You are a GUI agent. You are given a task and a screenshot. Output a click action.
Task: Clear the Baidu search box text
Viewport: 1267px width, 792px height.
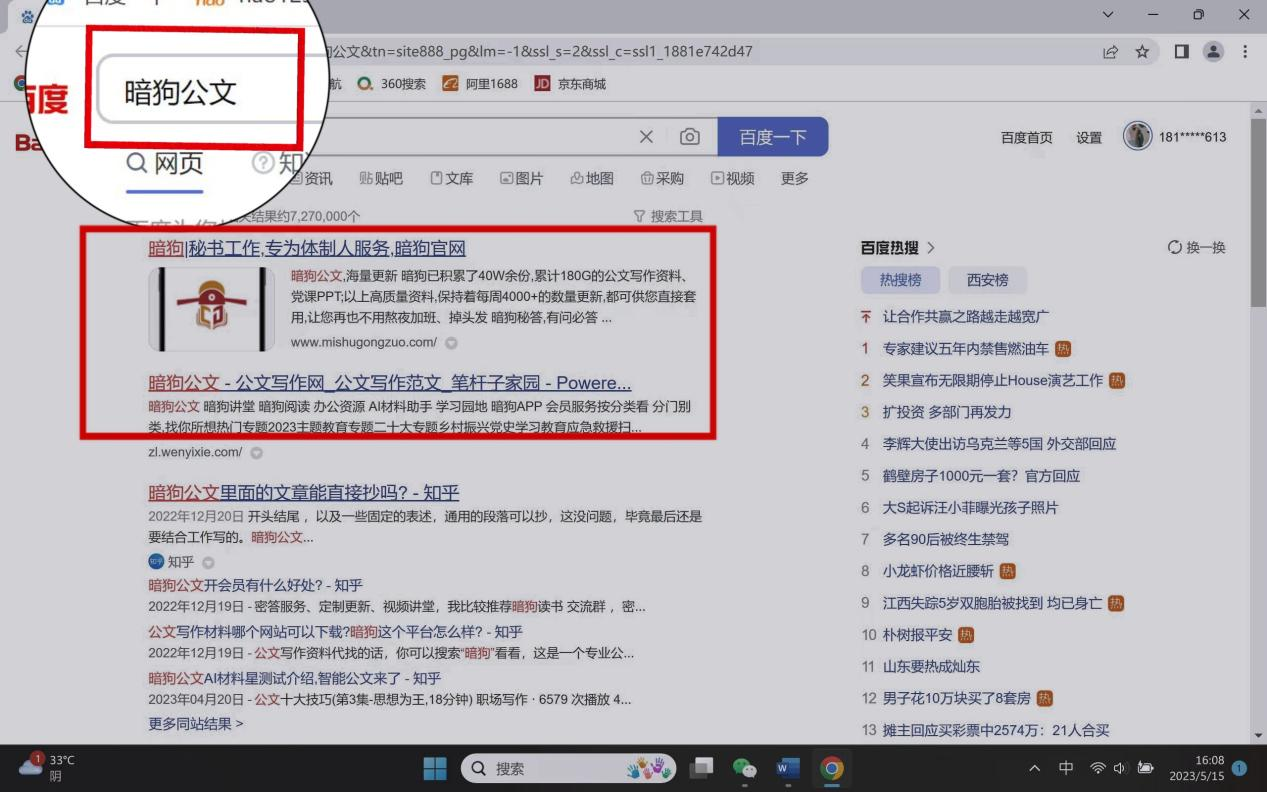click(646, 137)
